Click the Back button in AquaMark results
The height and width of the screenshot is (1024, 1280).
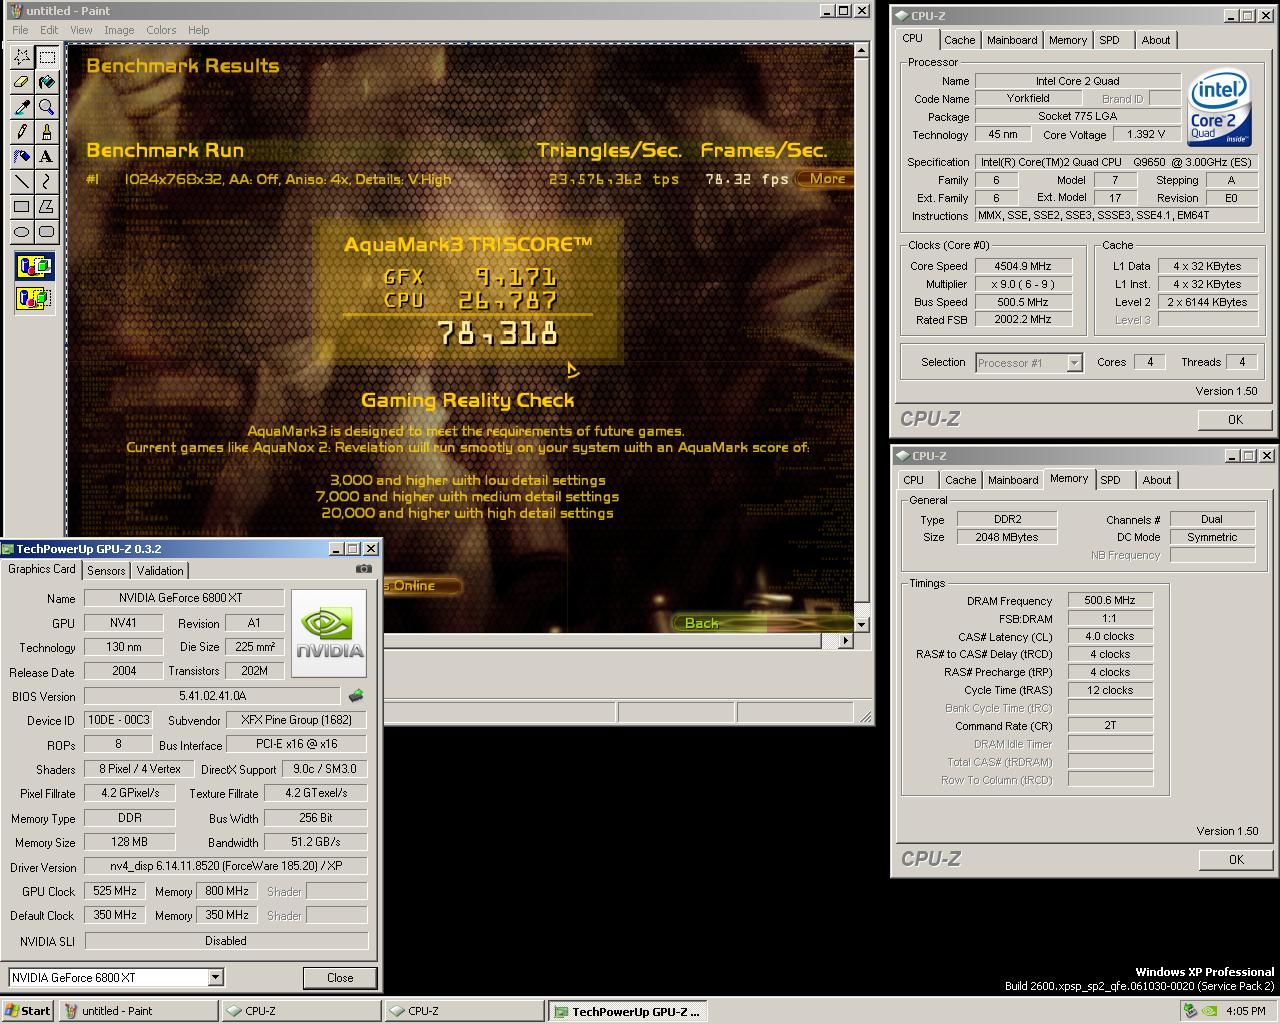point(701,623)
